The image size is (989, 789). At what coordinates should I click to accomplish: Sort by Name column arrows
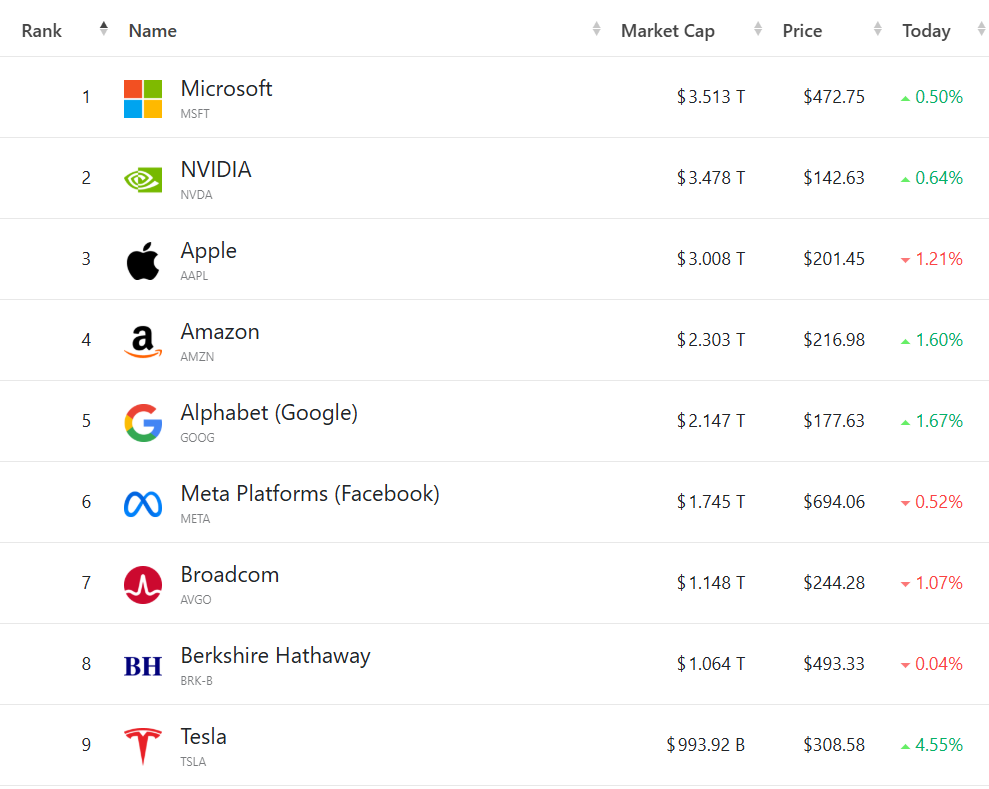tap(597, 29)
